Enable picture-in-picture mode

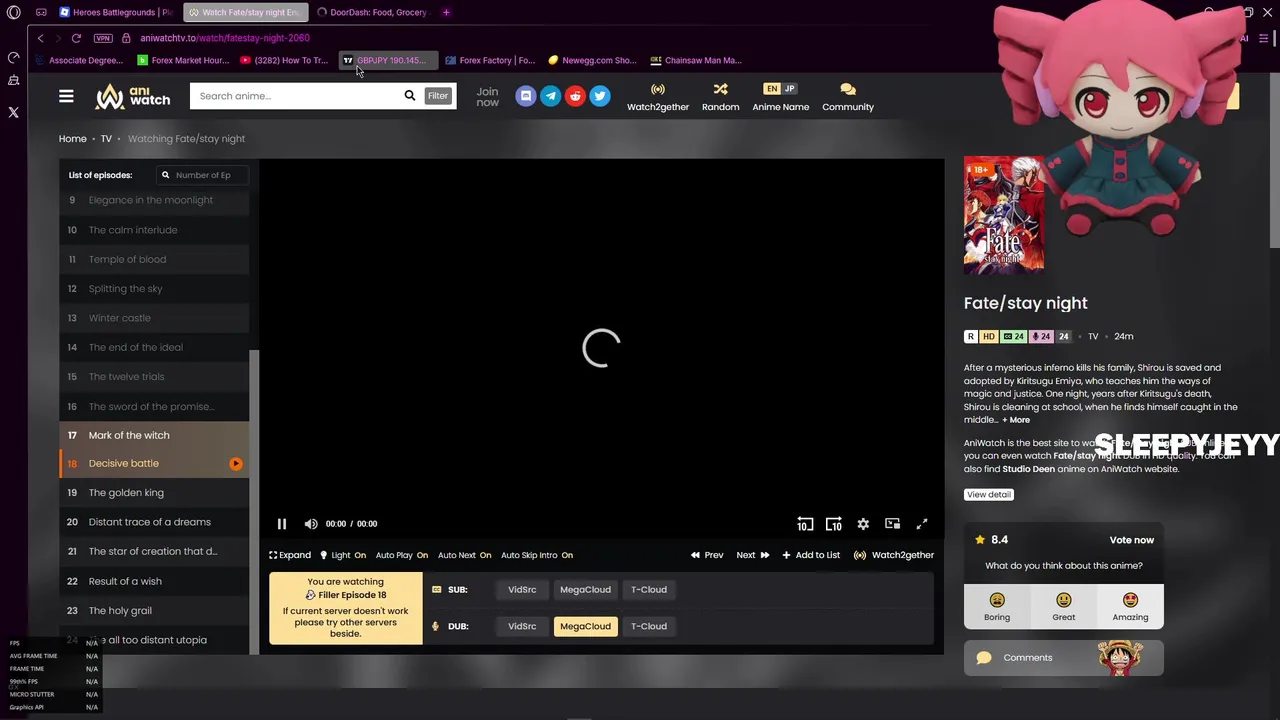tap(892, 524)
